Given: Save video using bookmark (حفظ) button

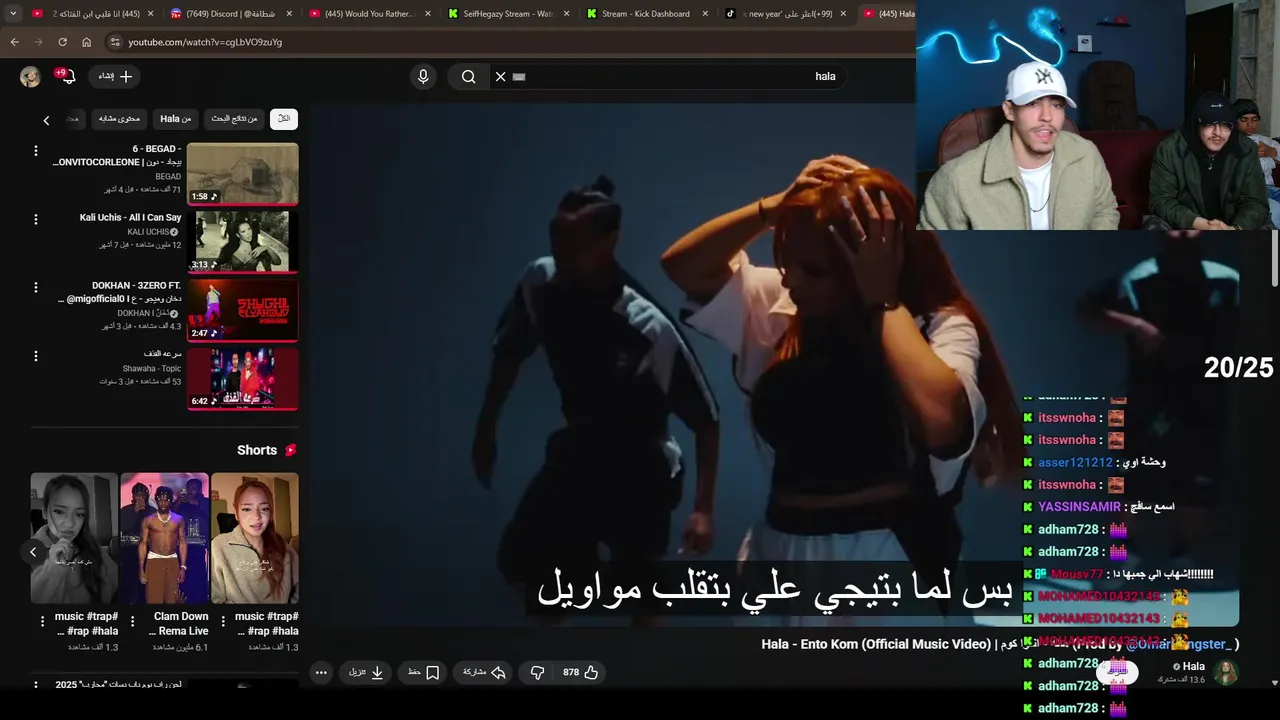Looking at the screenshot, I should pos(423,672).
